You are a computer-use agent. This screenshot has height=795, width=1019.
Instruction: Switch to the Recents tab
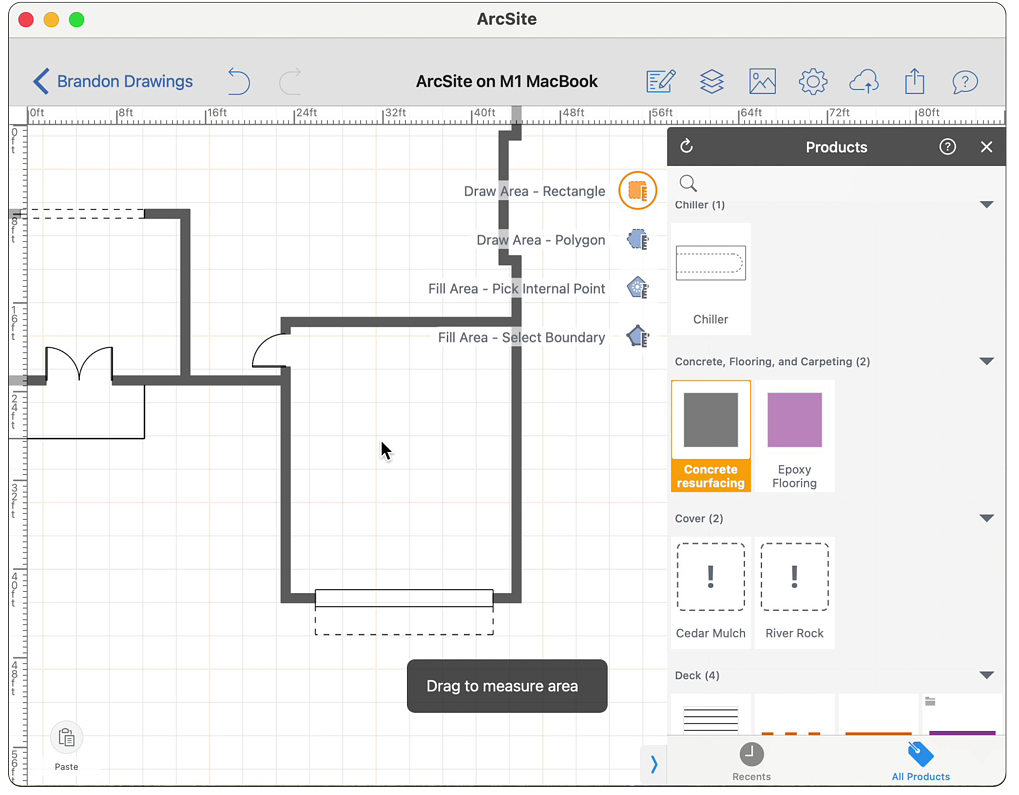pos(751,762)
